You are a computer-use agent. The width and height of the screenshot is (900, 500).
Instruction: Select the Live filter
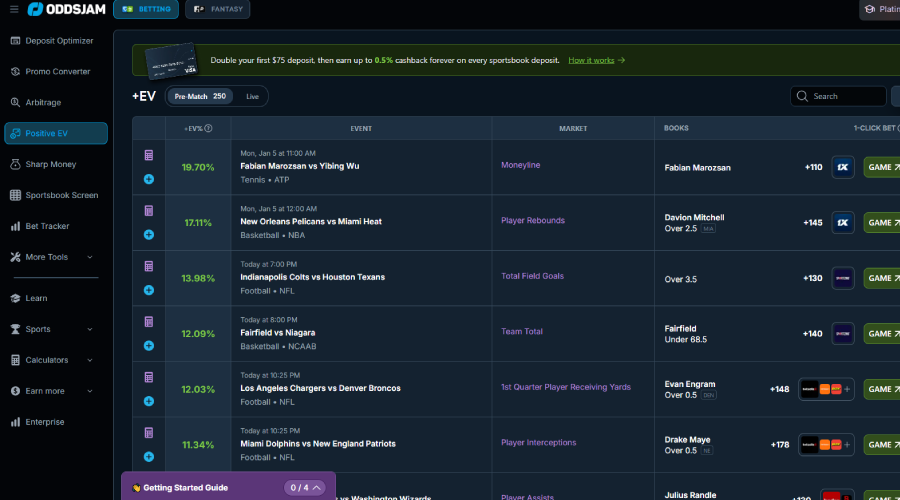(253, 96)
